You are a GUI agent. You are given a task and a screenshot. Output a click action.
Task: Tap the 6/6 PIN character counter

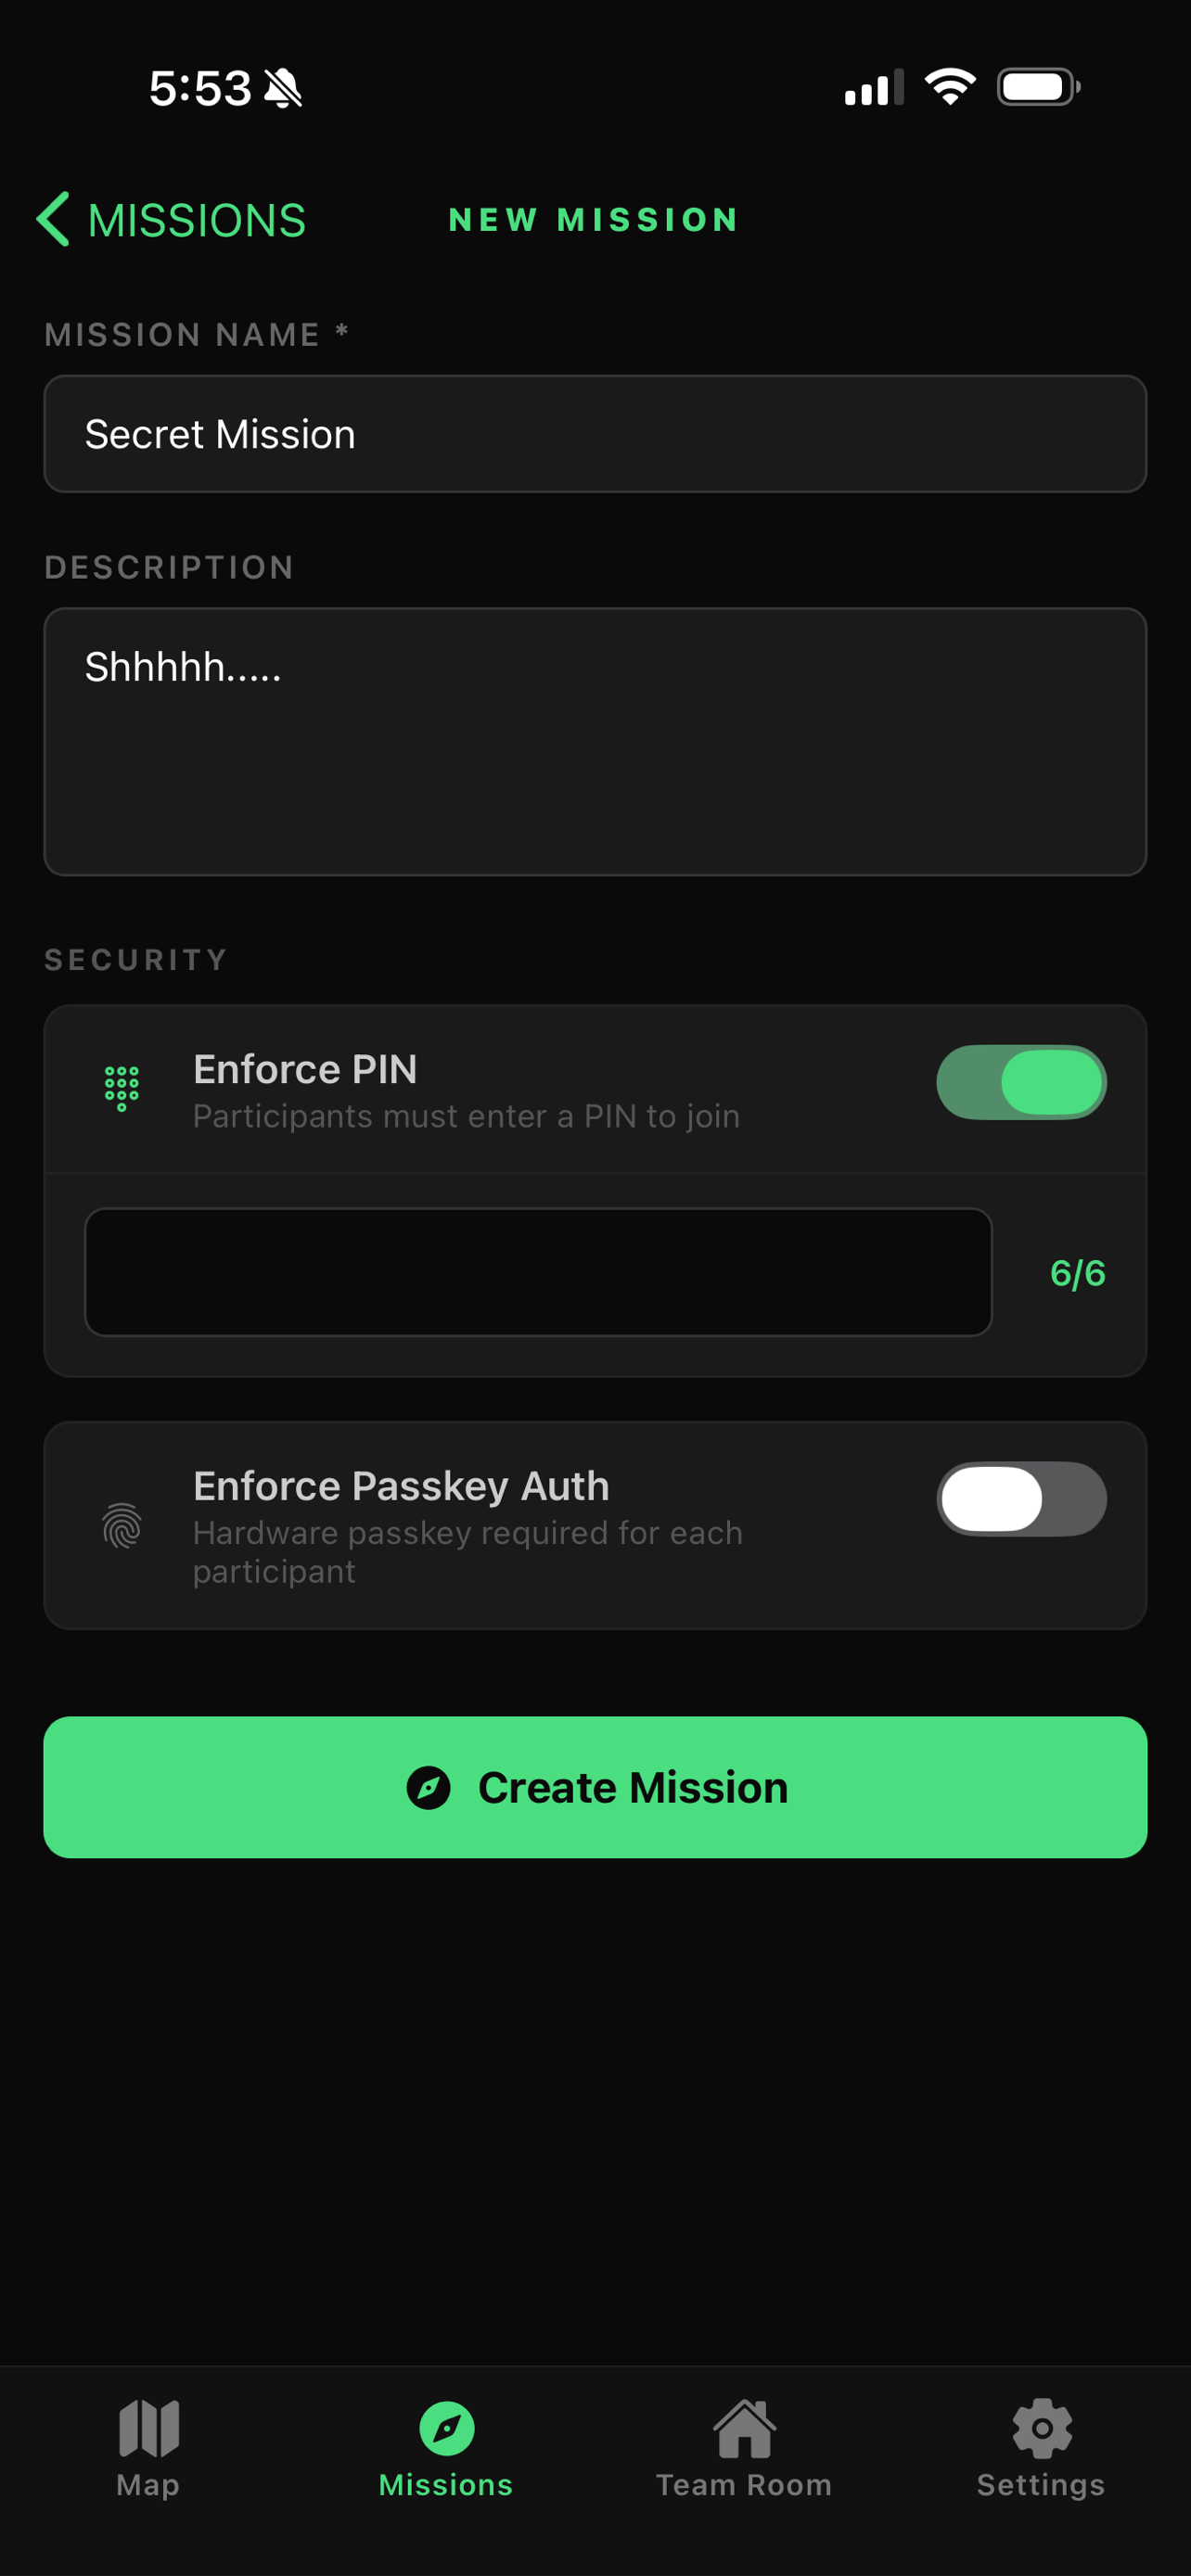(1077, 1273)
